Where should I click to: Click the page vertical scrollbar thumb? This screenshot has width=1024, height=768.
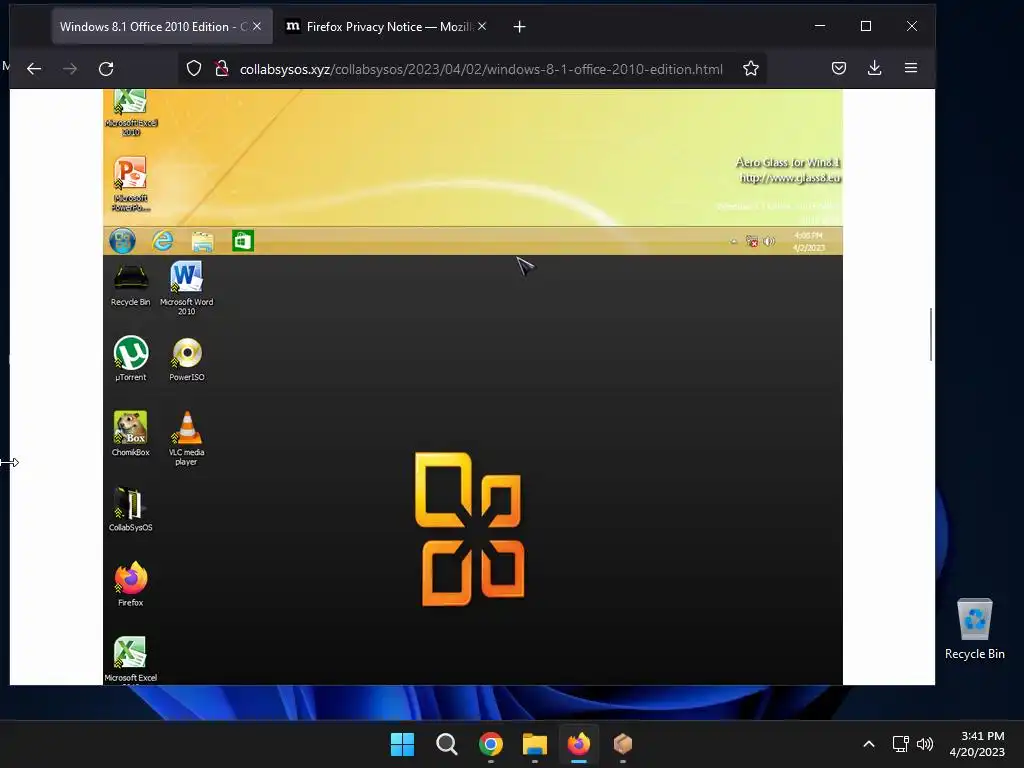[931, 334]
